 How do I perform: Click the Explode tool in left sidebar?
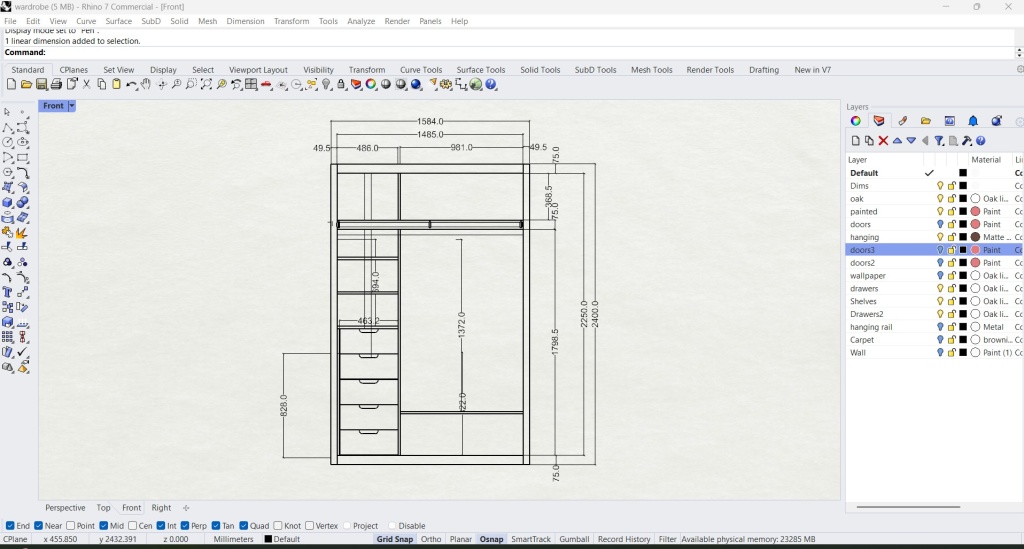[22, 232]
